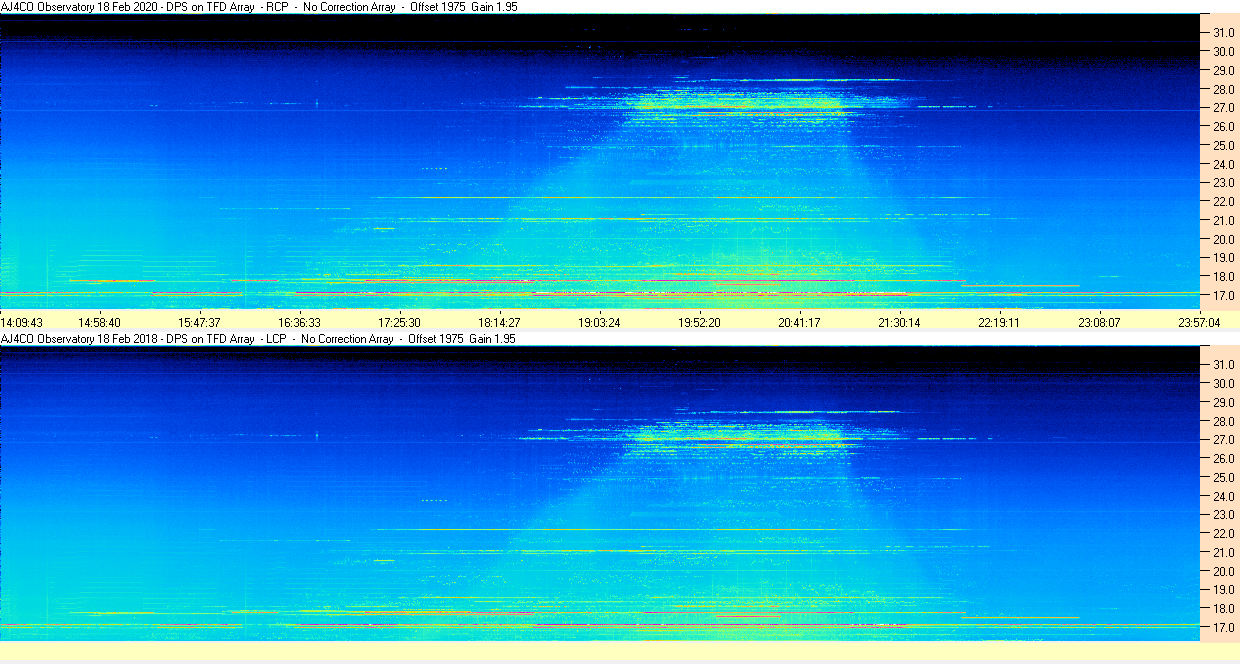
Task: Click the 29.0 frequency label on RCP scale
Action: (x=1224, y=71)
